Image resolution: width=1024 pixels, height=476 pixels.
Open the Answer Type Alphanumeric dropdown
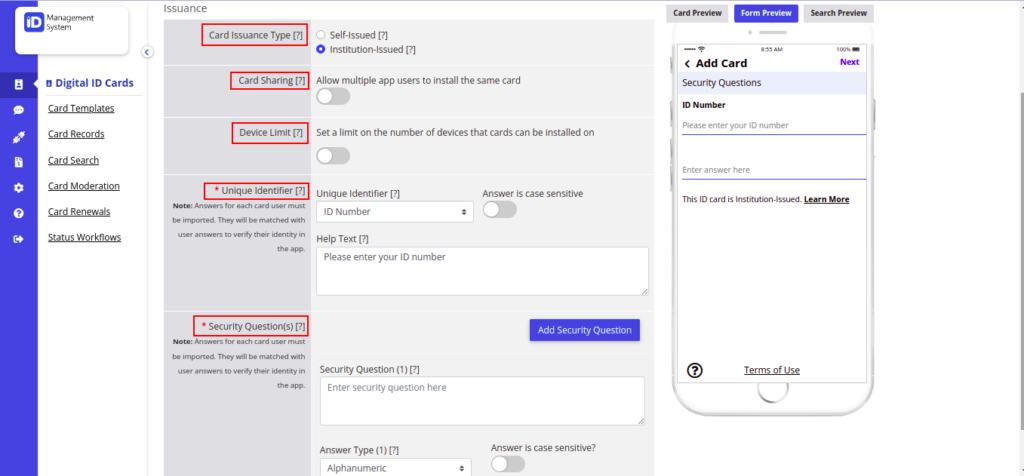(x=396, y=468)
